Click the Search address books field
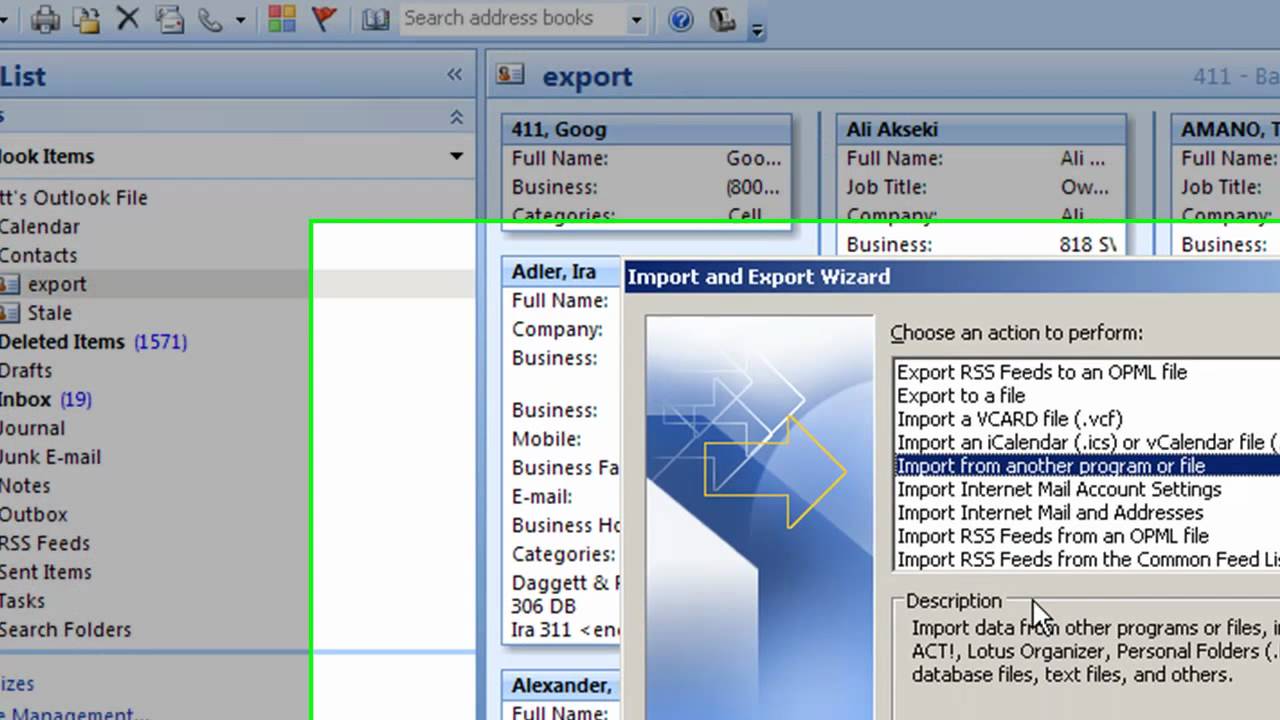 (512, 18)
